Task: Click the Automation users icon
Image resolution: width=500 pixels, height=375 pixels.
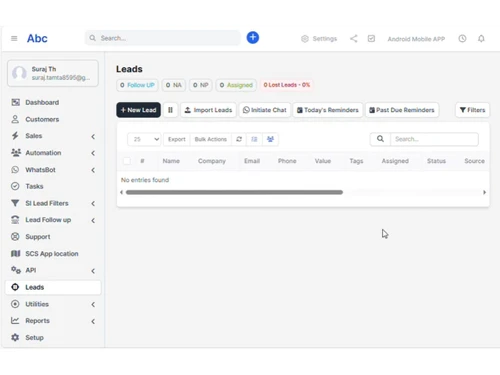Action: click(x=16, y=153)
